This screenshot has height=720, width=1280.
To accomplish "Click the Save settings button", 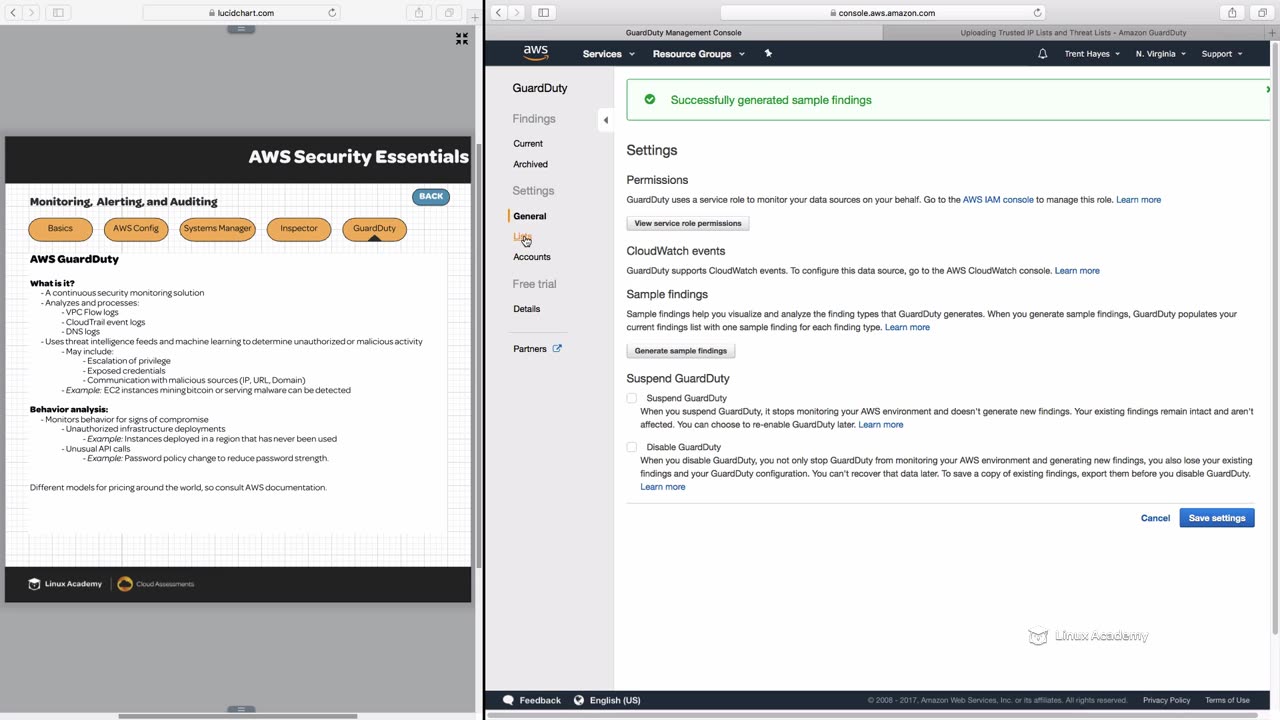I will click(1216, 518).
